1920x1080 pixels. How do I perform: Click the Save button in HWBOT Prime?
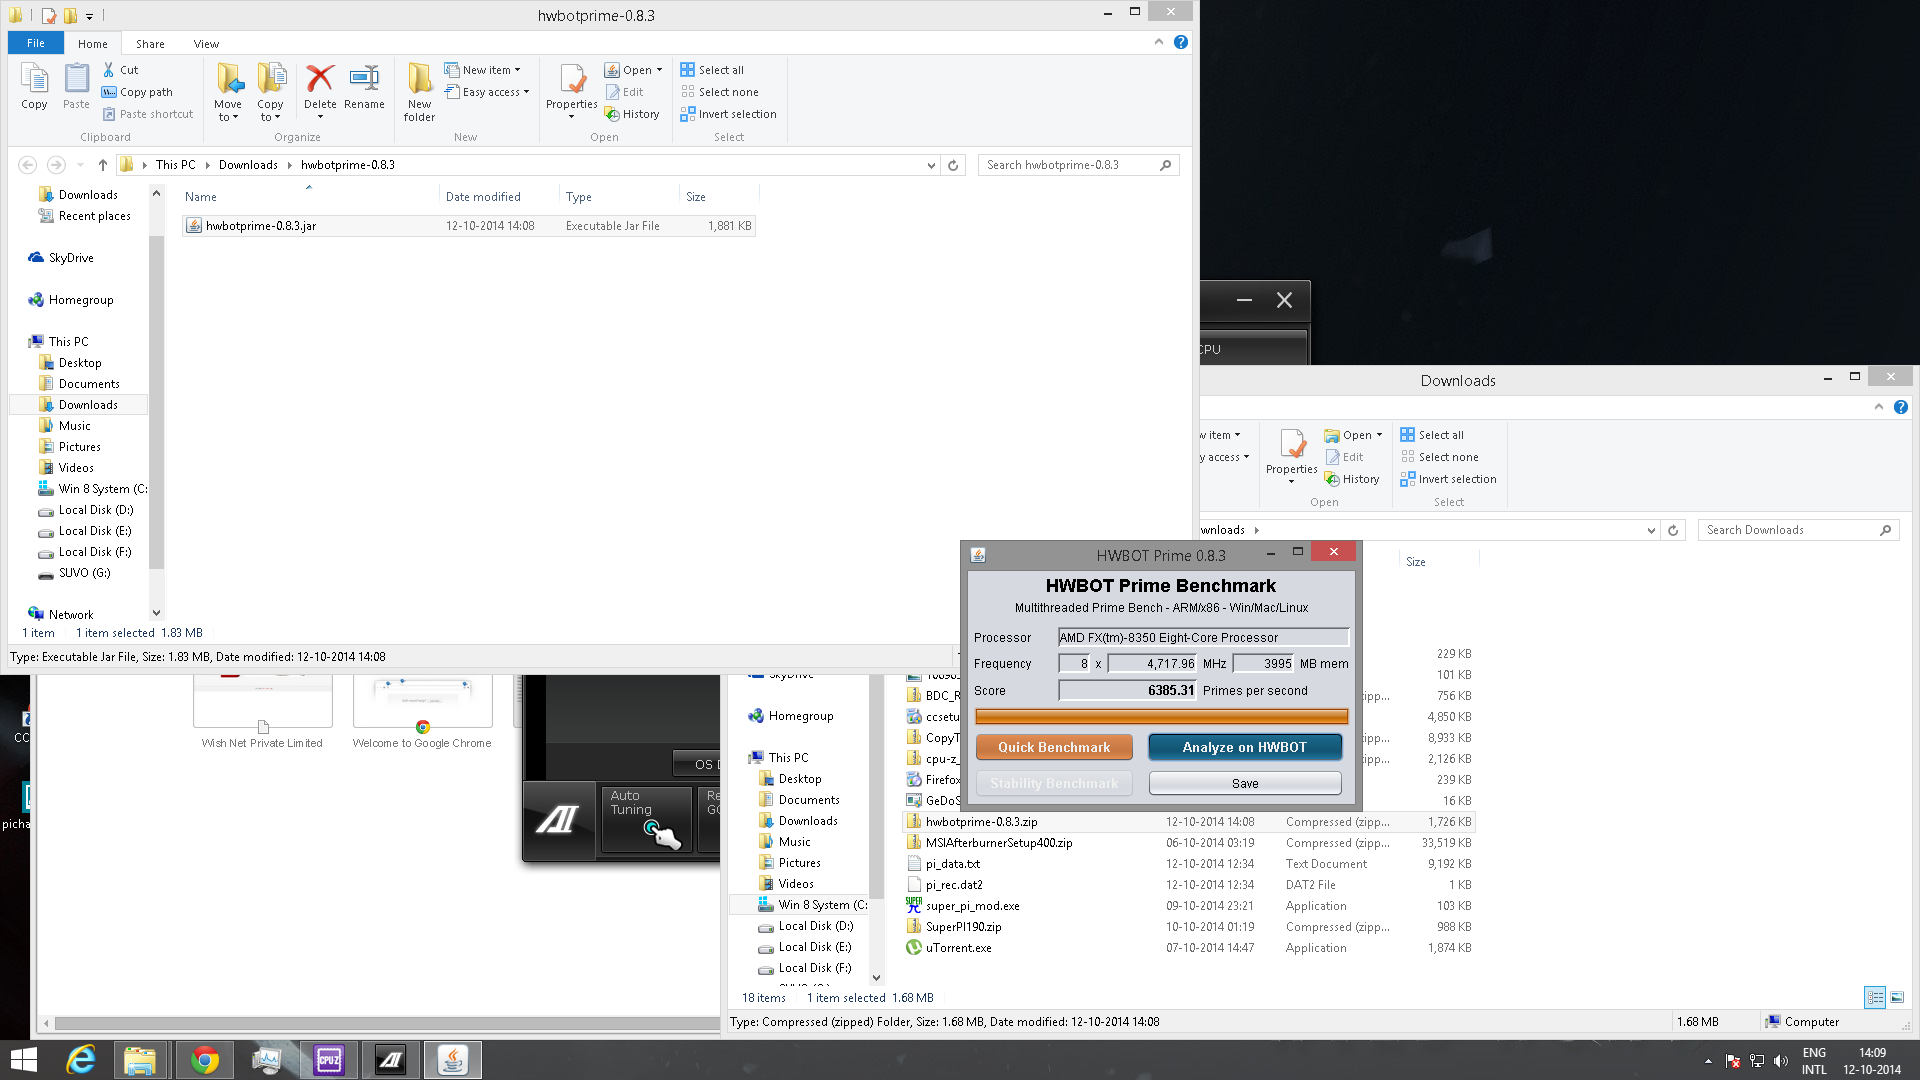pos(1245,783)
